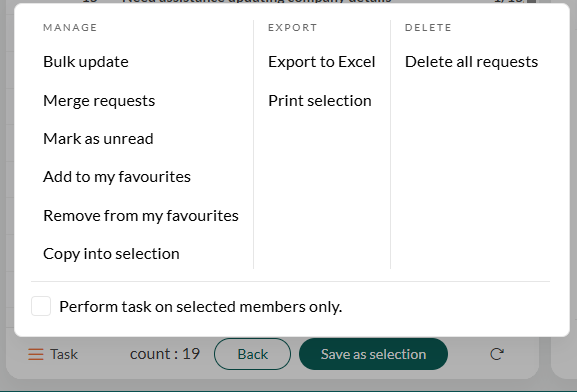The width and height of the screenshot is (577, 392).
Task: Choose Add to my favourites
Action: 117,177
